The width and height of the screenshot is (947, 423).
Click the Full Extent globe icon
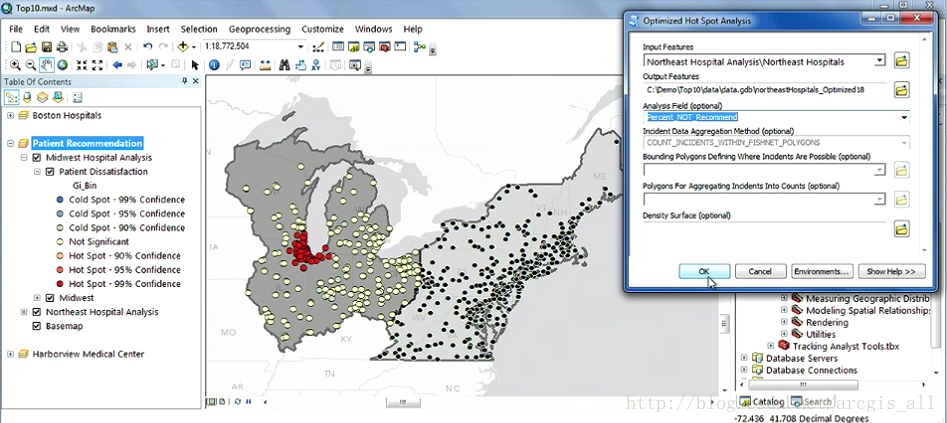[x=62, y=65]
